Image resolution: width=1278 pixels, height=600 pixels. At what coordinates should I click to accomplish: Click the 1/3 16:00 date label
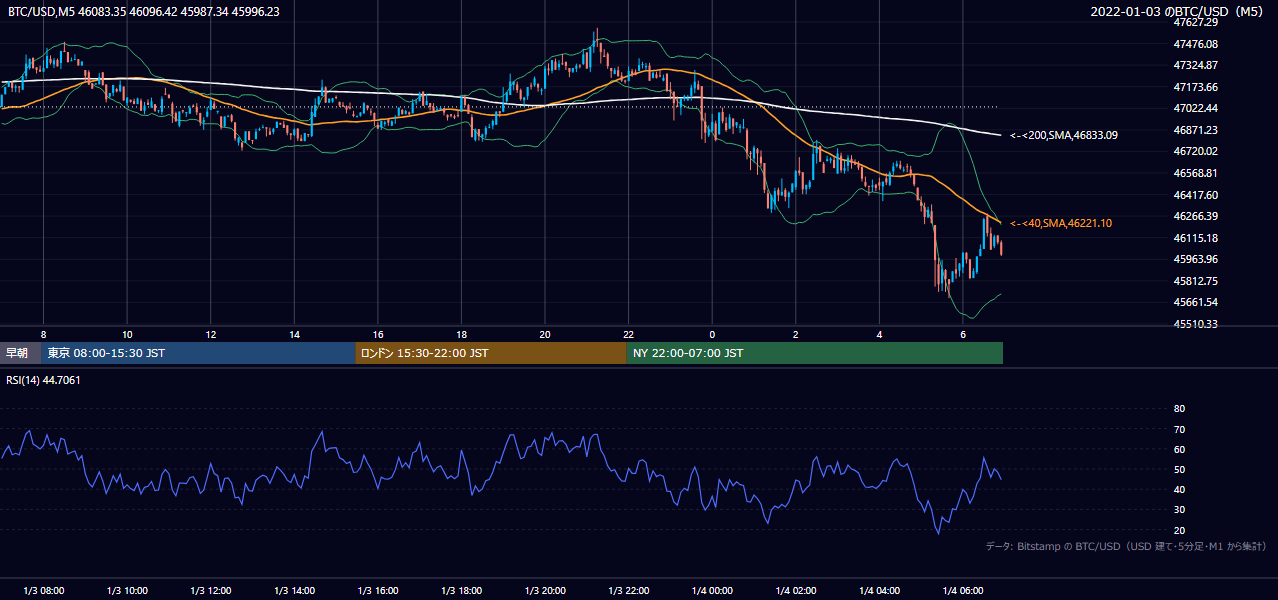pyautogui.click(x=378, y=591)
